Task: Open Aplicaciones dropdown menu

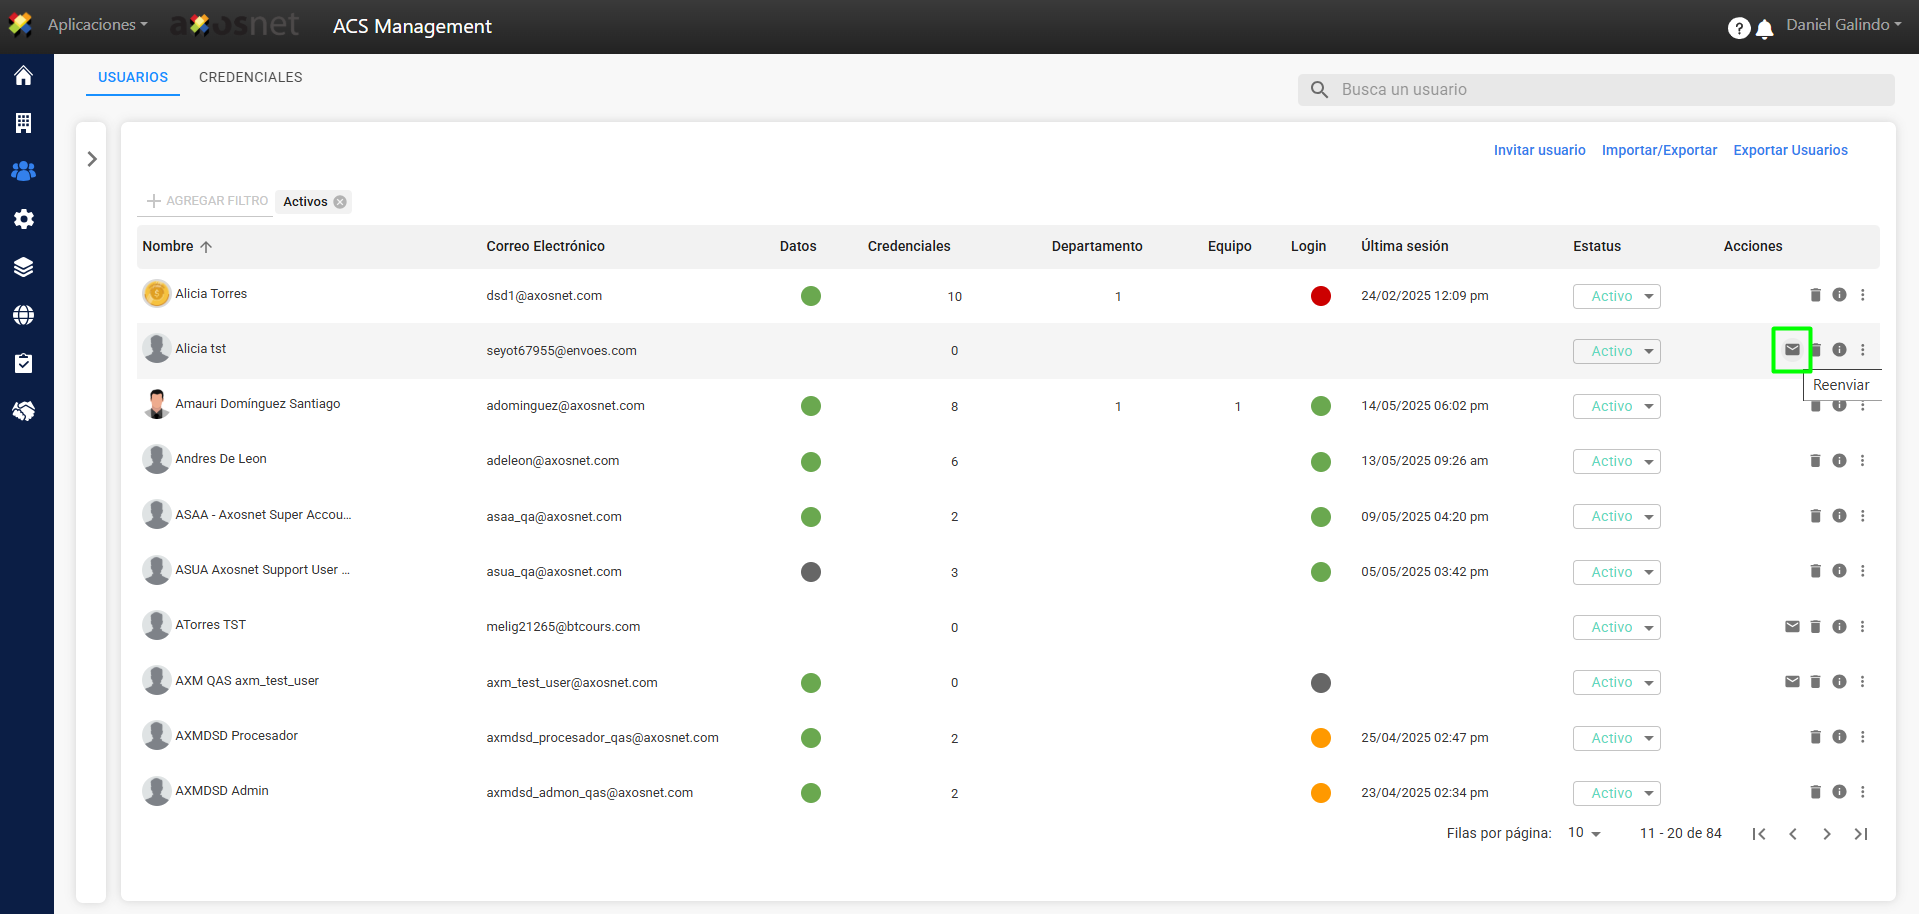Action: coord(97,25)
